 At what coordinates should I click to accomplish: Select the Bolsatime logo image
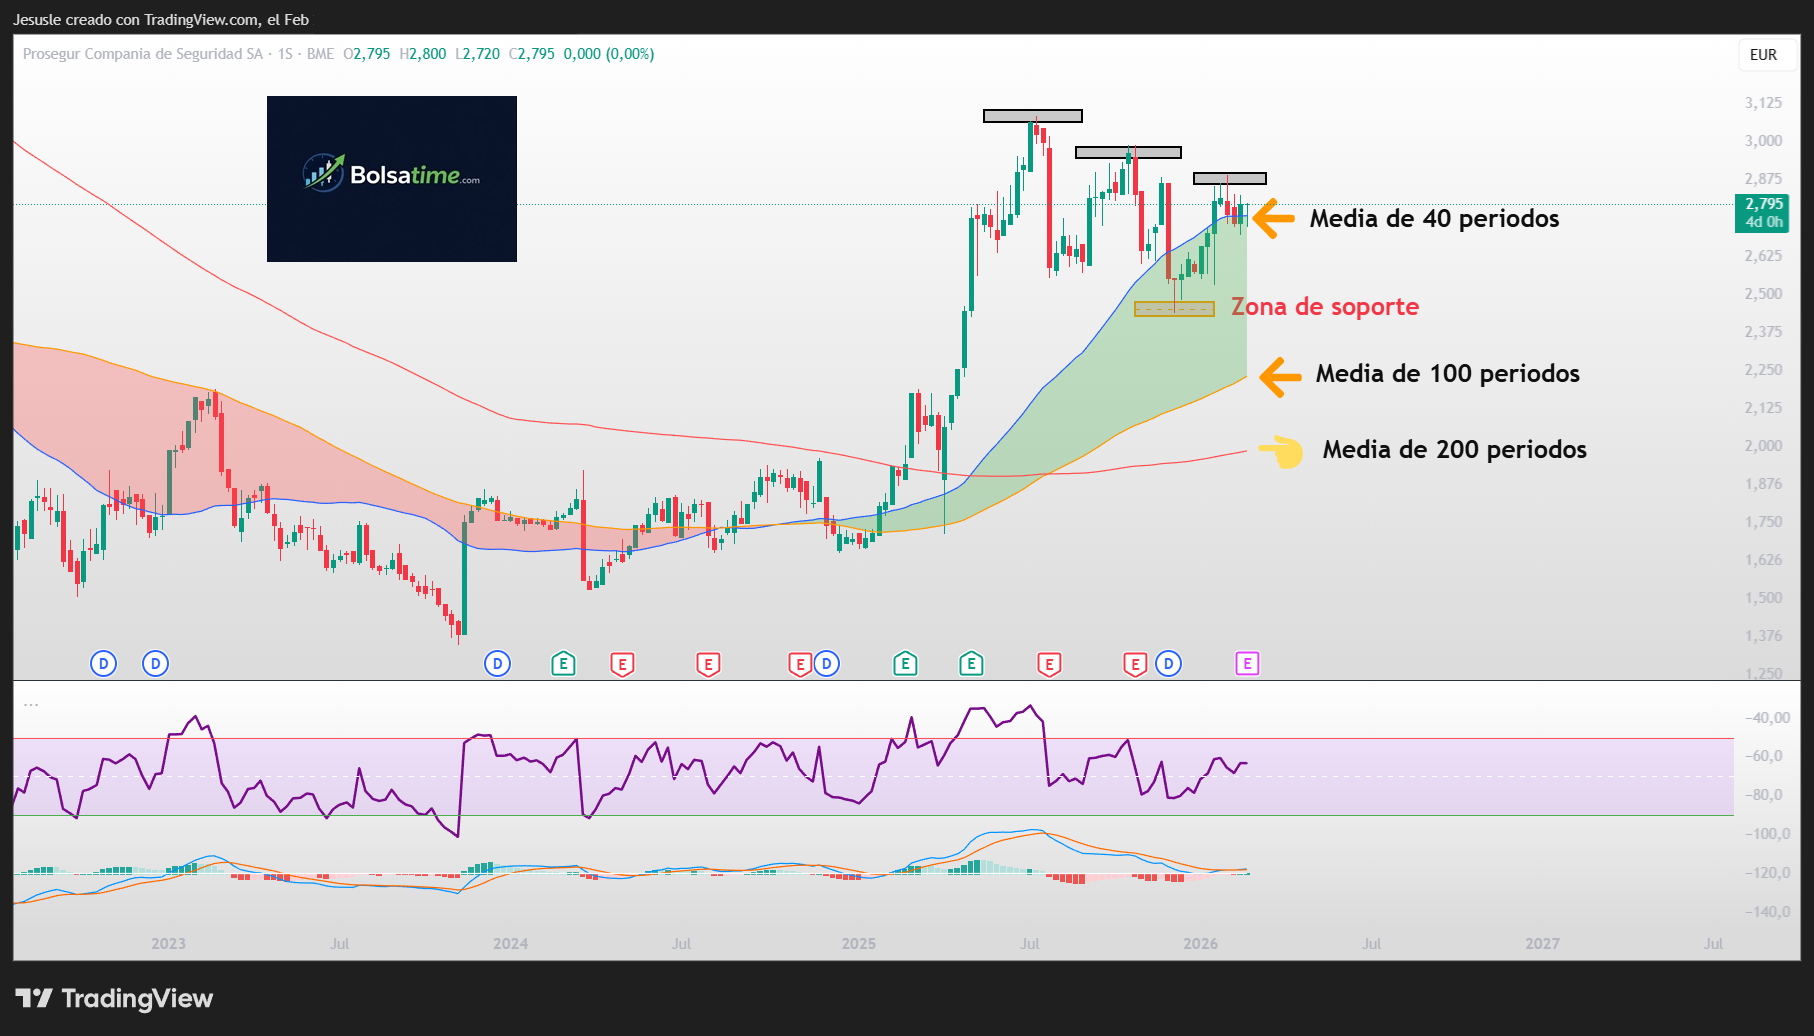(x=391, y=178)
